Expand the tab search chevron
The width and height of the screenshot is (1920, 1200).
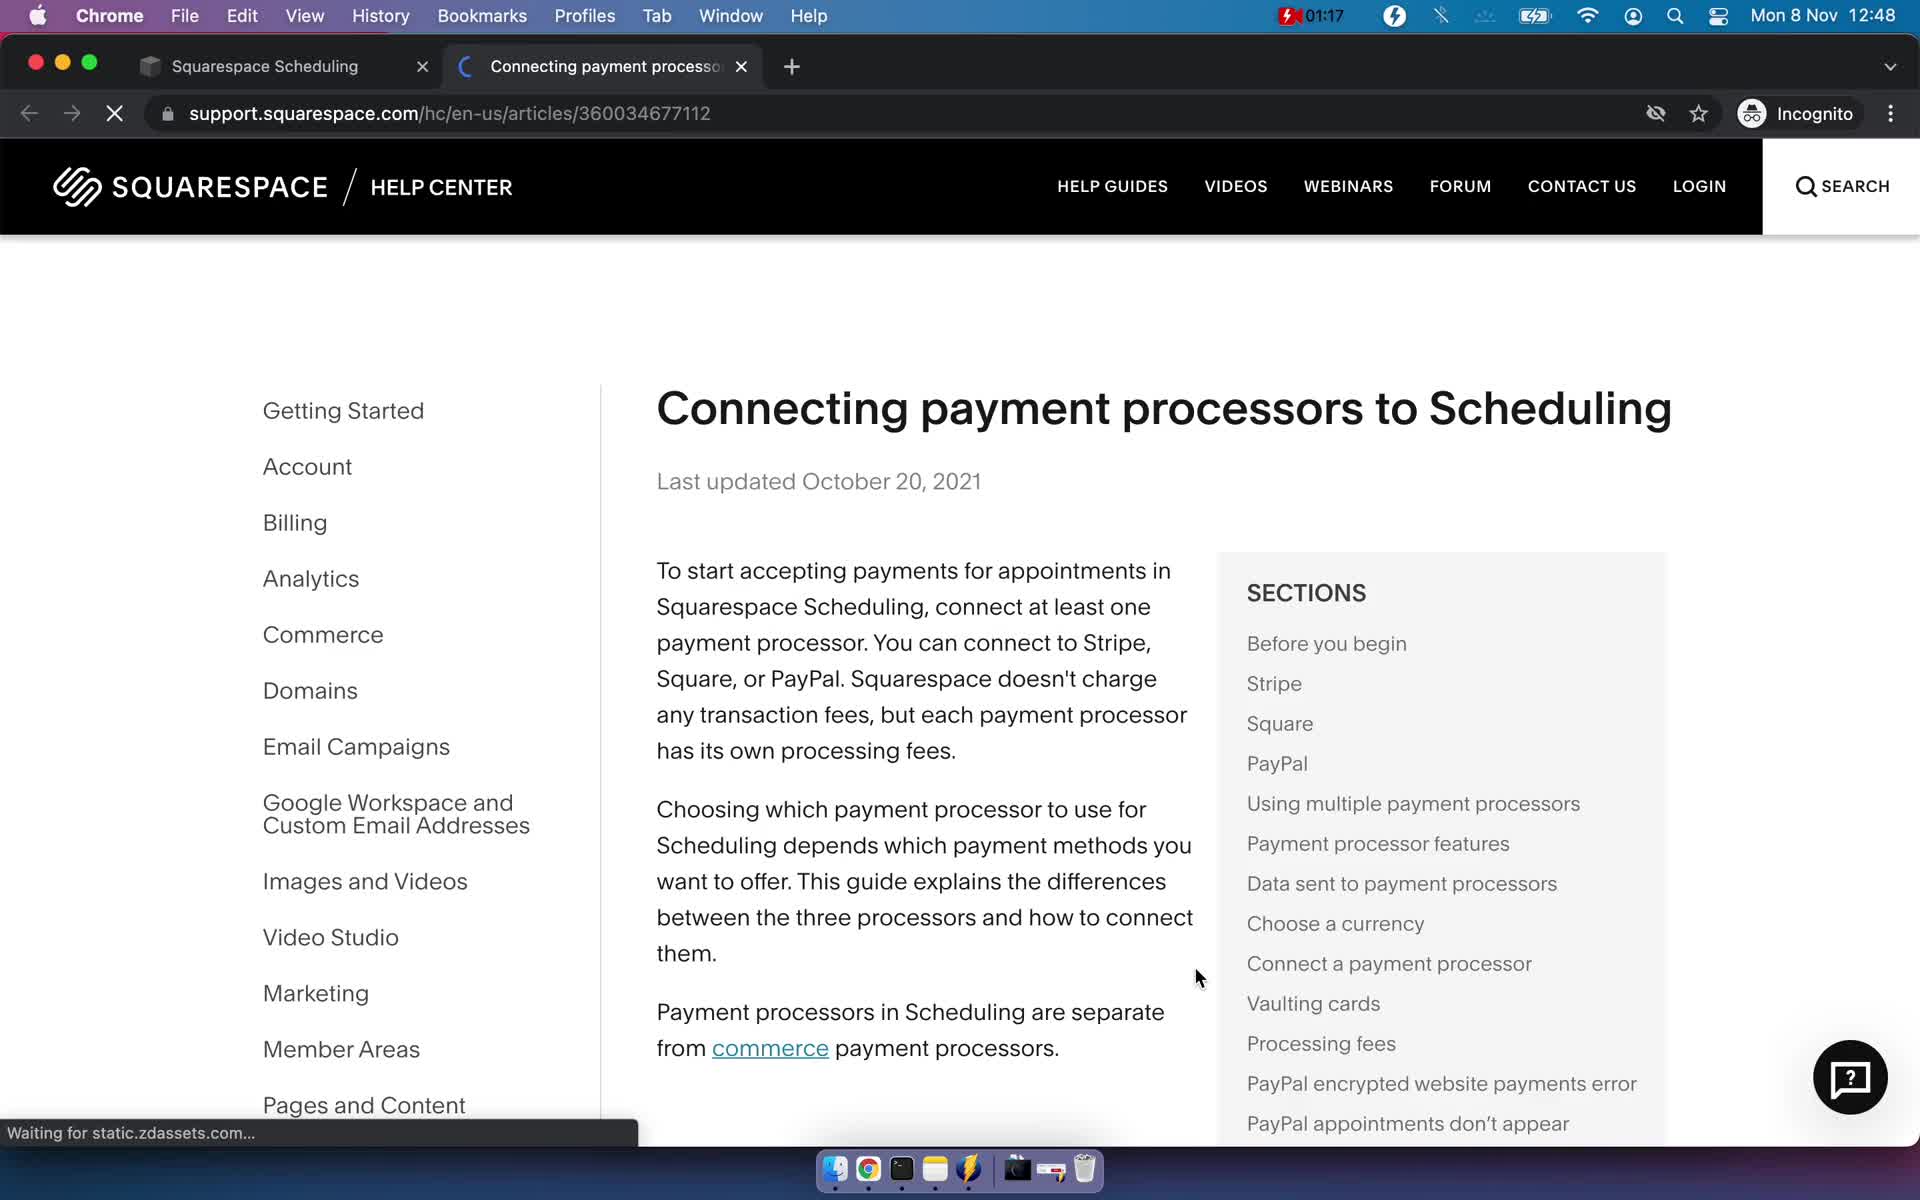coord(1890,67)
